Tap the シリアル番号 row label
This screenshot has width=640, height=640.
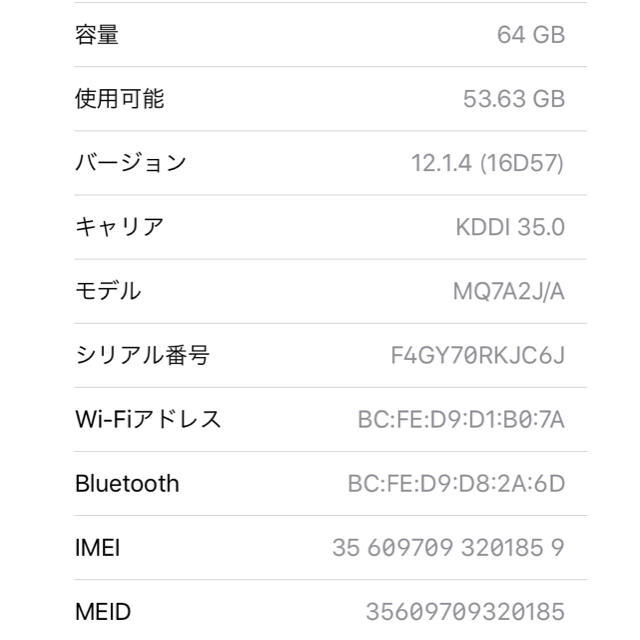142,355
